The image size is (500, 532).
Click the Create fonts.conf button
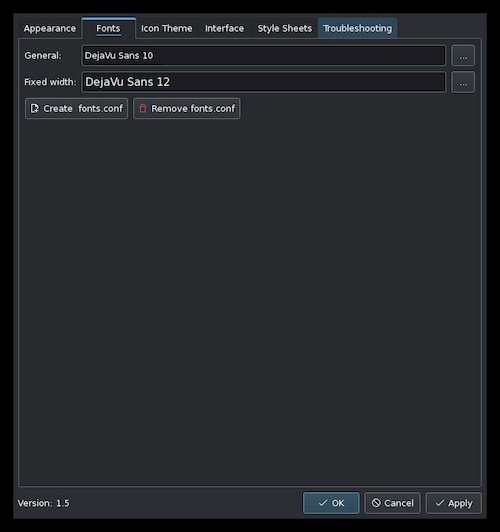tap(76, 109)
